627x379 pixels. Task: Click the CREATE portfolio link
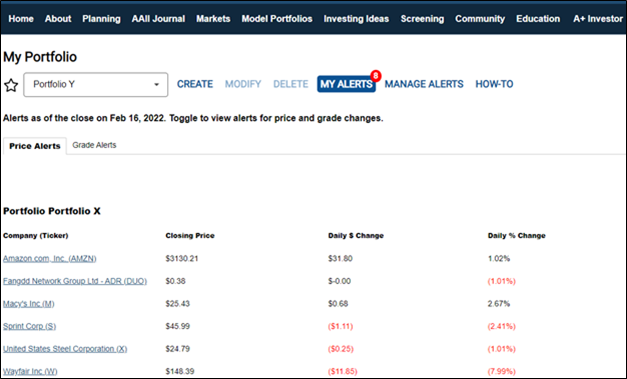195,84
